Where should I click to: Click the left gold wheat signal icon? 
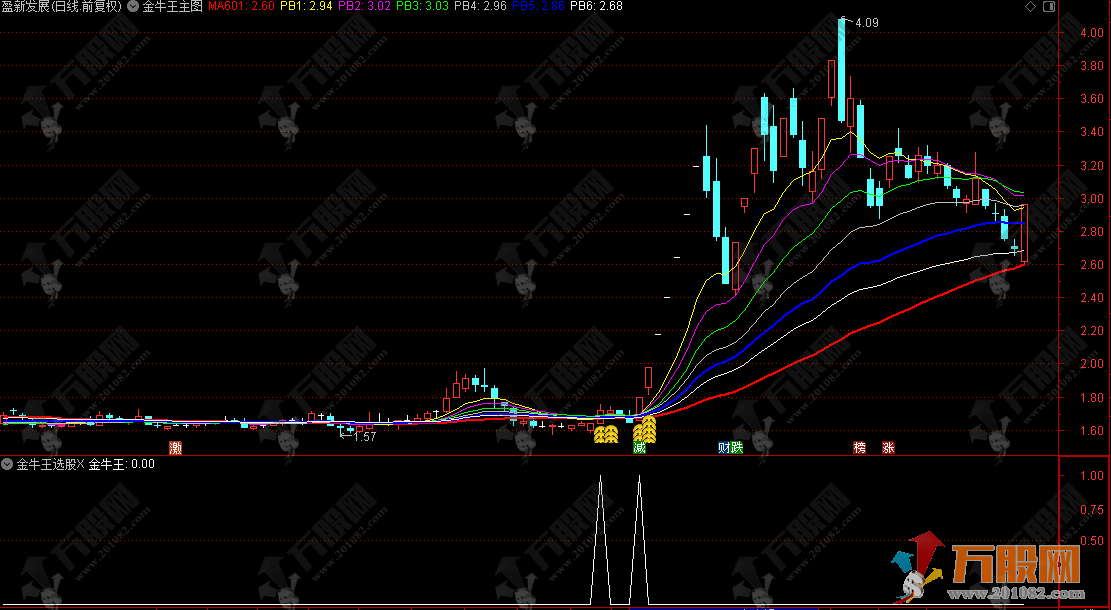[604, 434]
